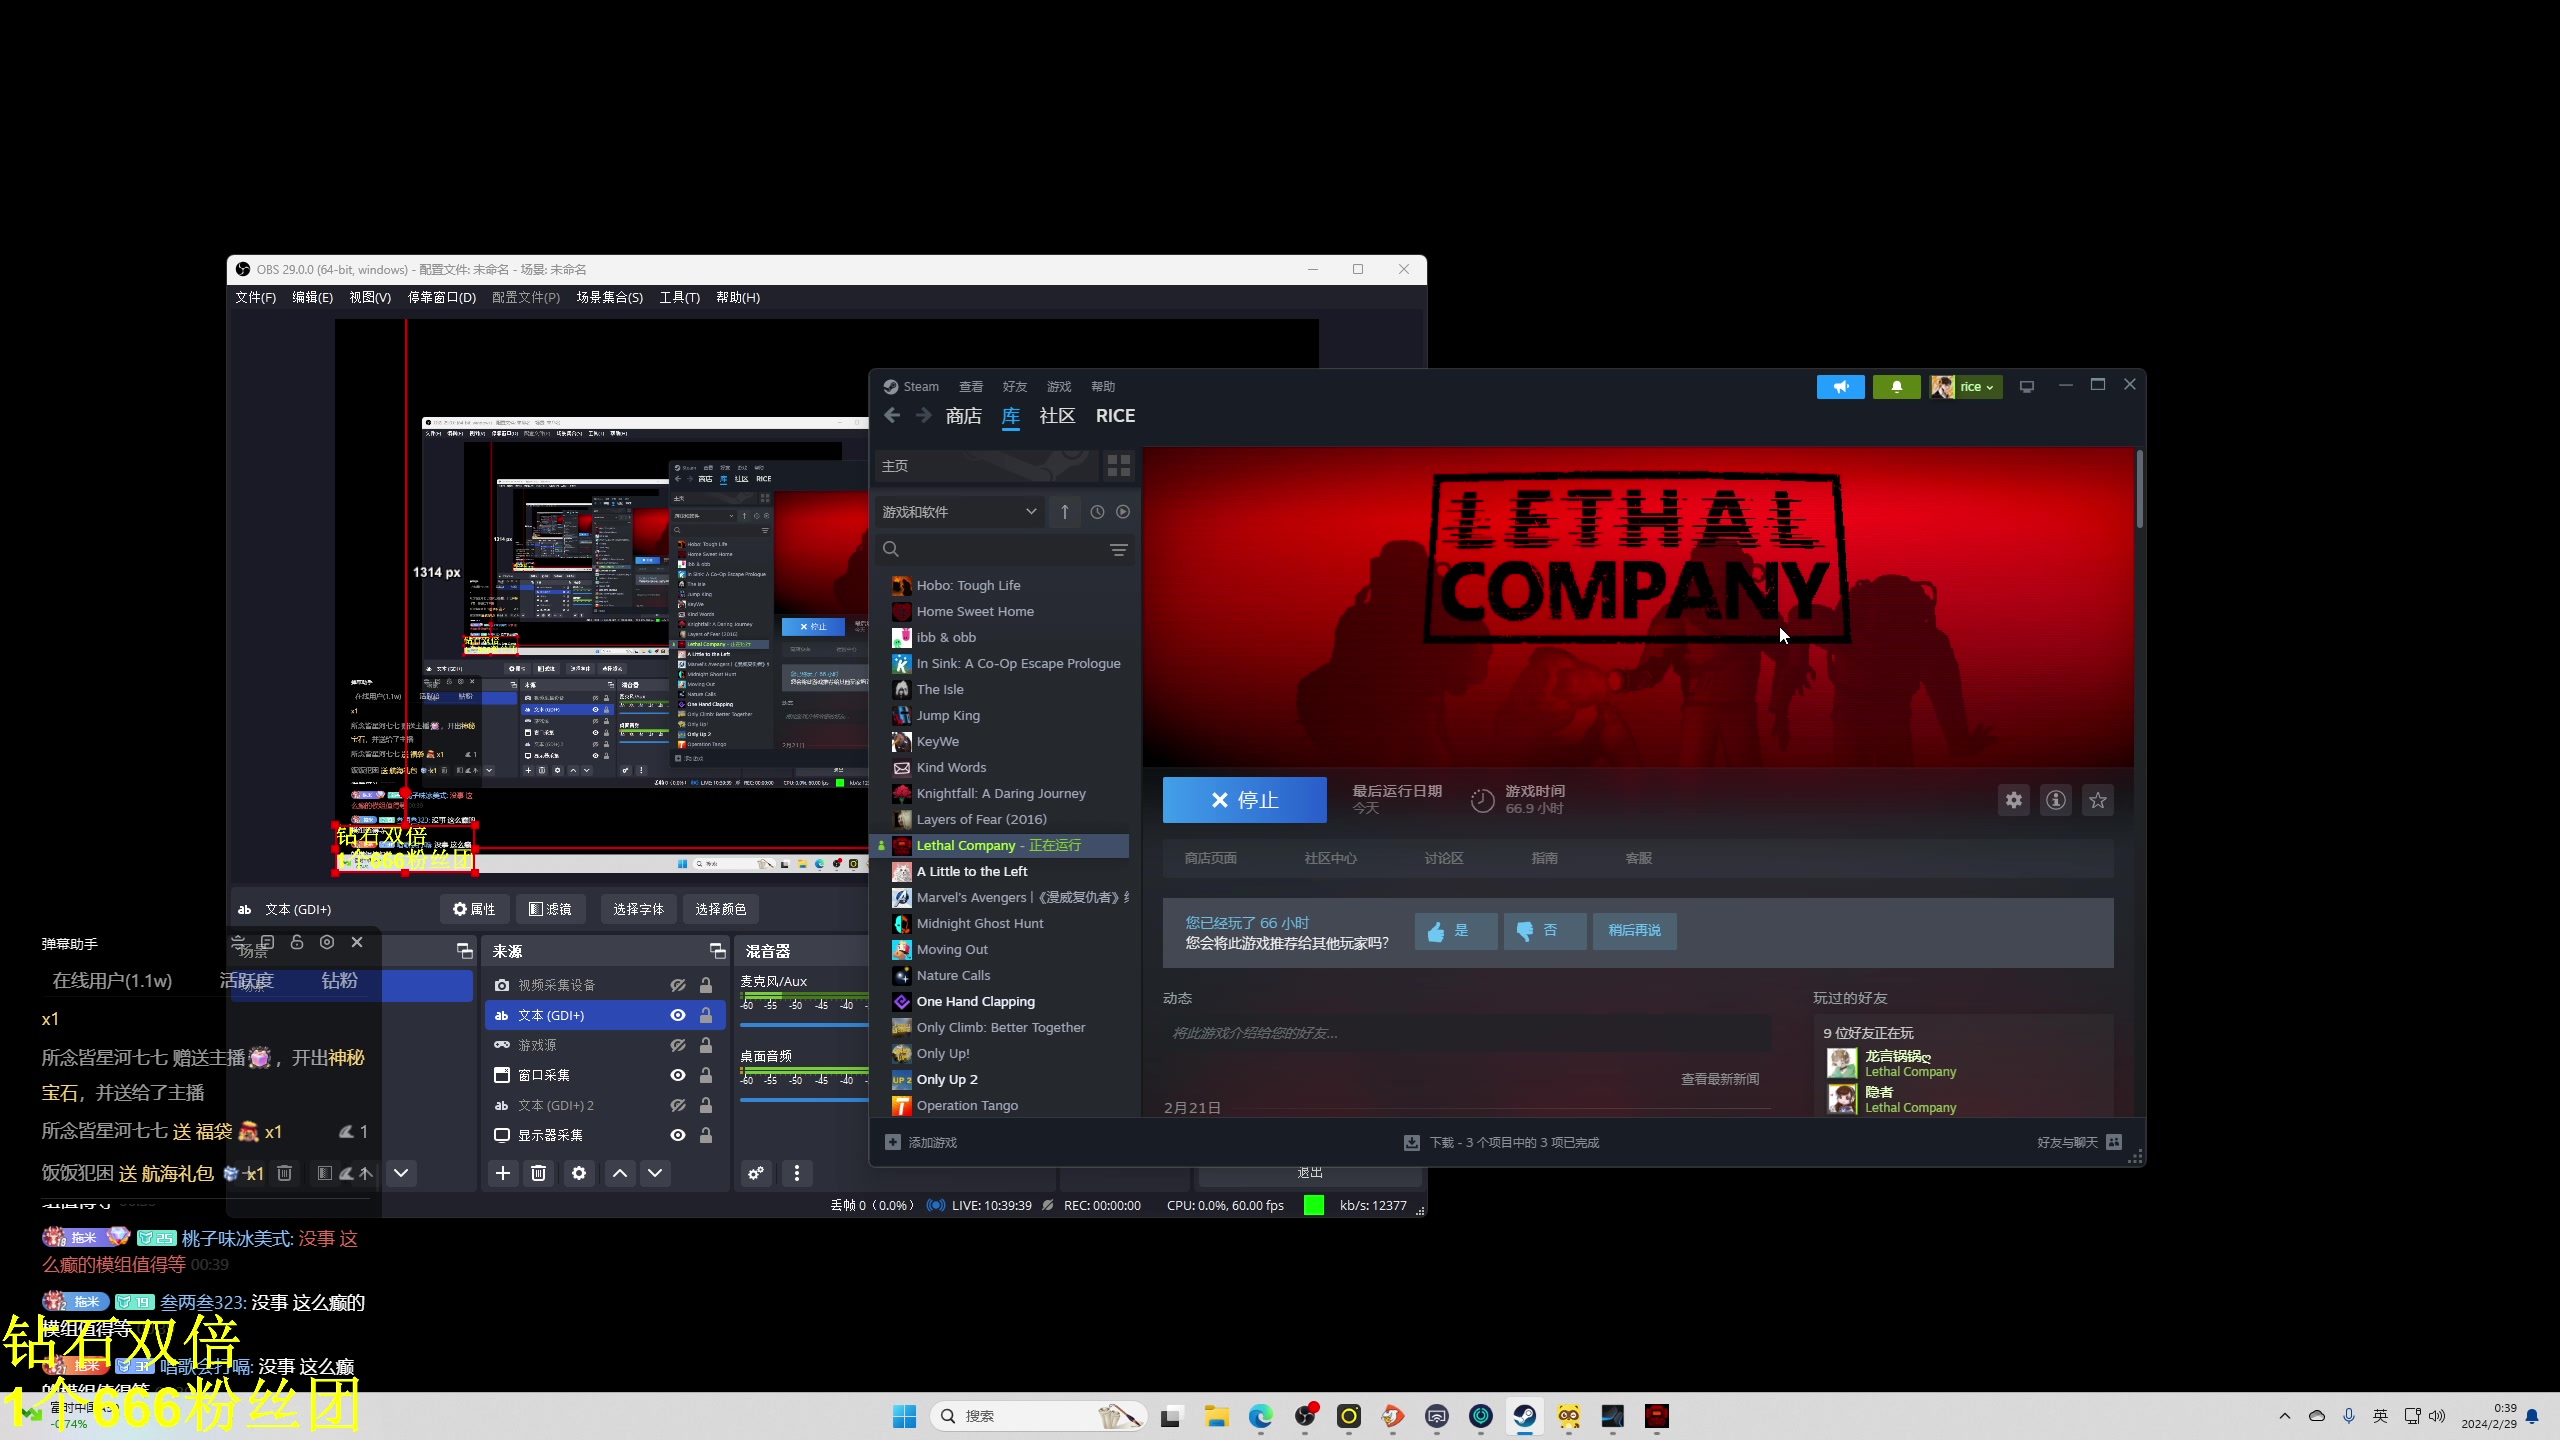Show the 游戏源 source
Screen dimensions: 2560x1440
pos(678,1045)
